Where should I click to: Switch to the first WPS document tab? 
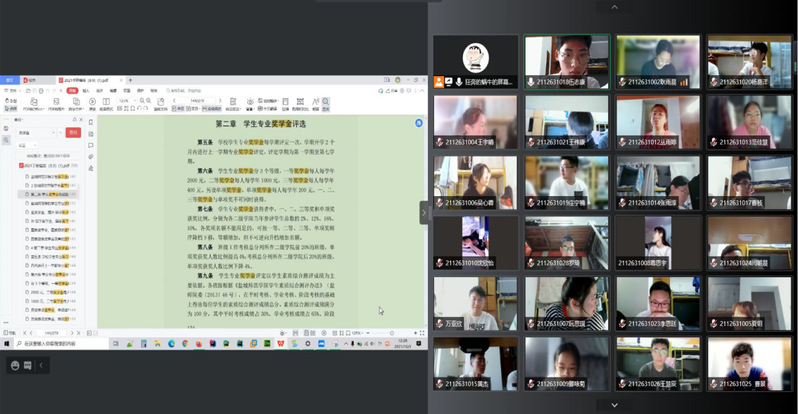pos(28,79)
